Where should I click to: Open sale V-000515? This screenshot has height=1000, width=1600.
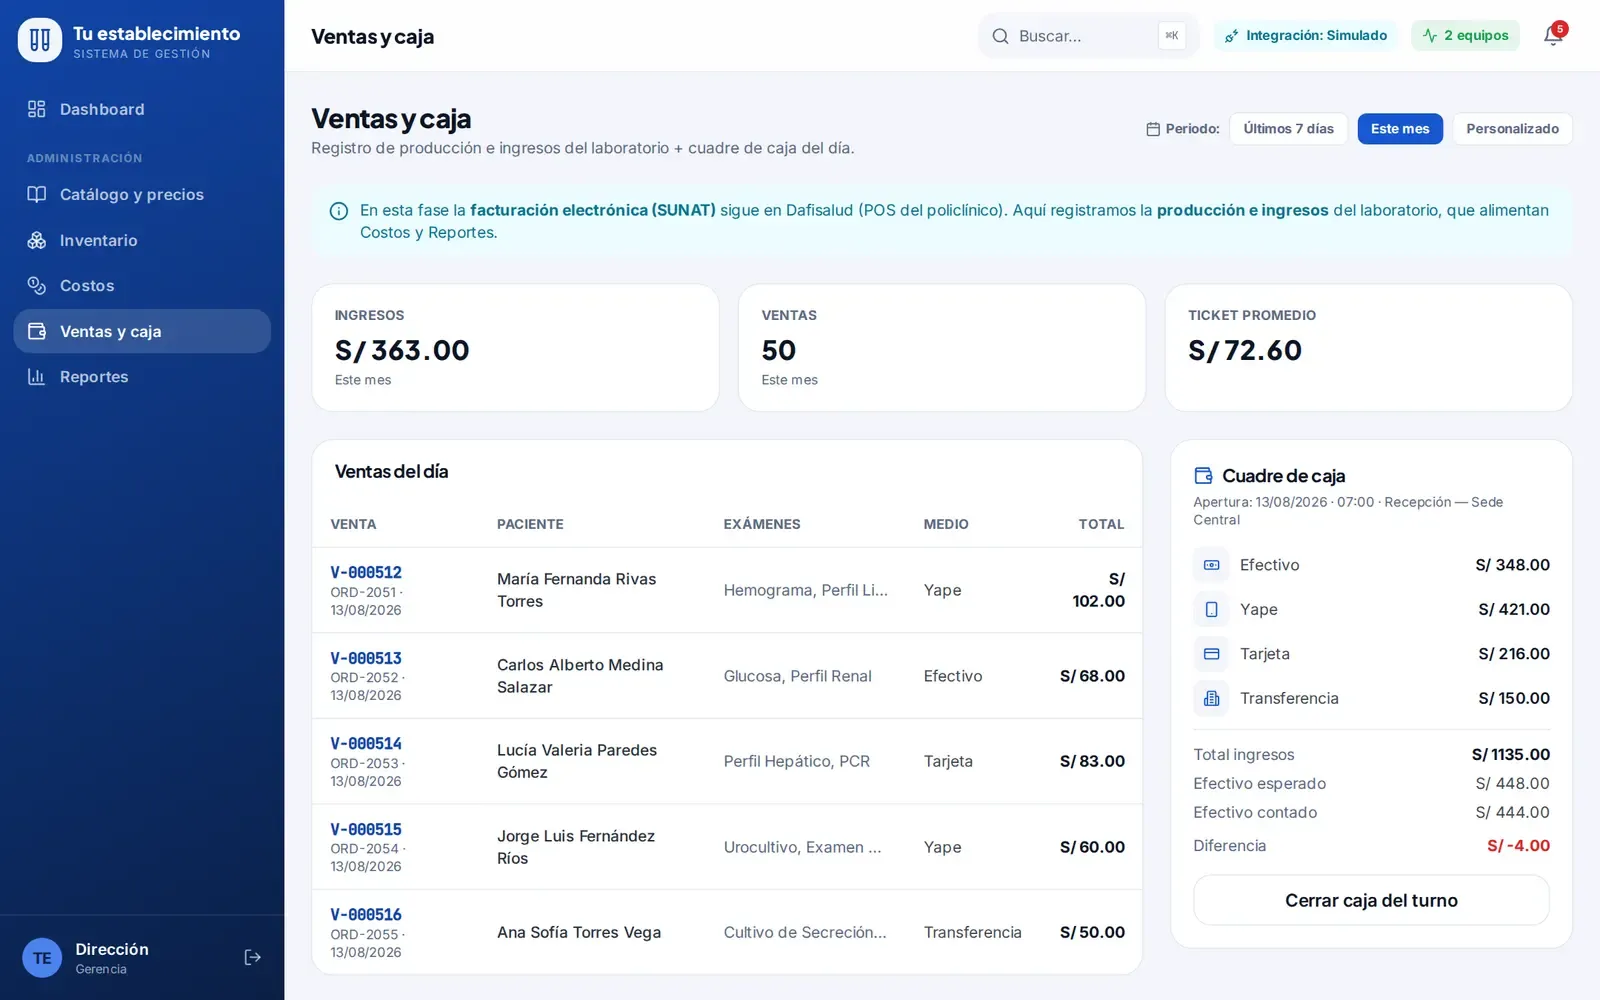366,829
